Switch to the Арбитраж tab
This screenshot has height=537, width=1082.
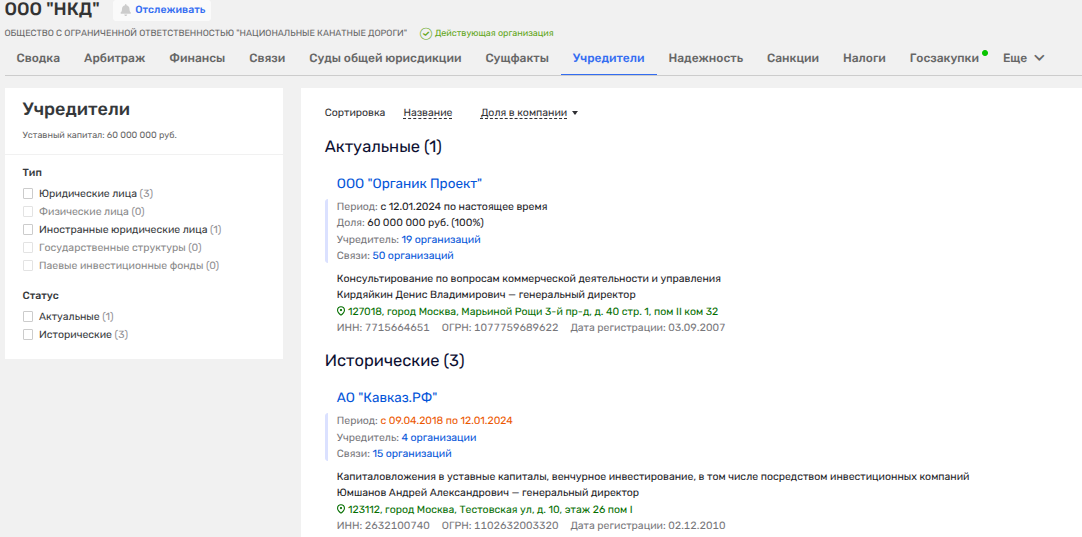coord(114,58)
